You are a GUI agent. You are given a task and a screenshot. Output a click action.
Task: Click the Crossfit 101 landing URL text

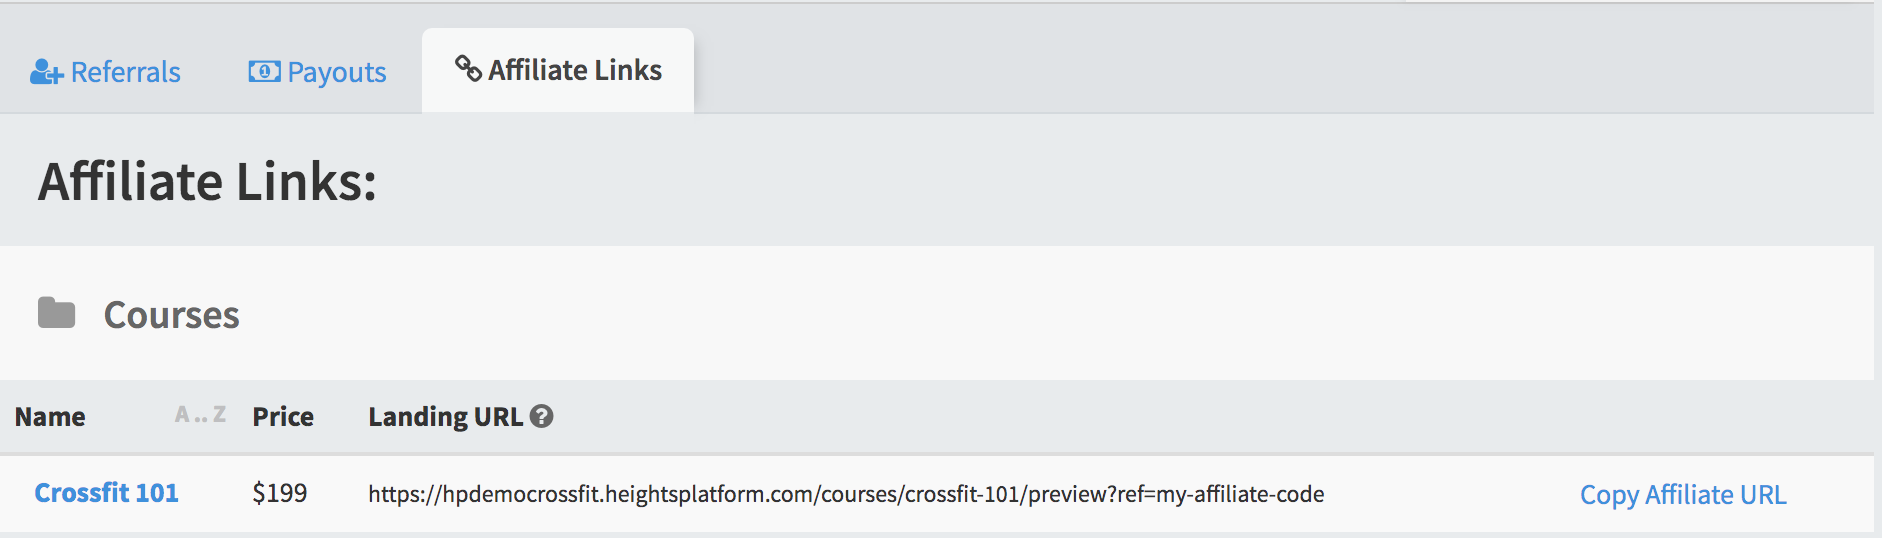pyautogui.click(x=846, y=494)
